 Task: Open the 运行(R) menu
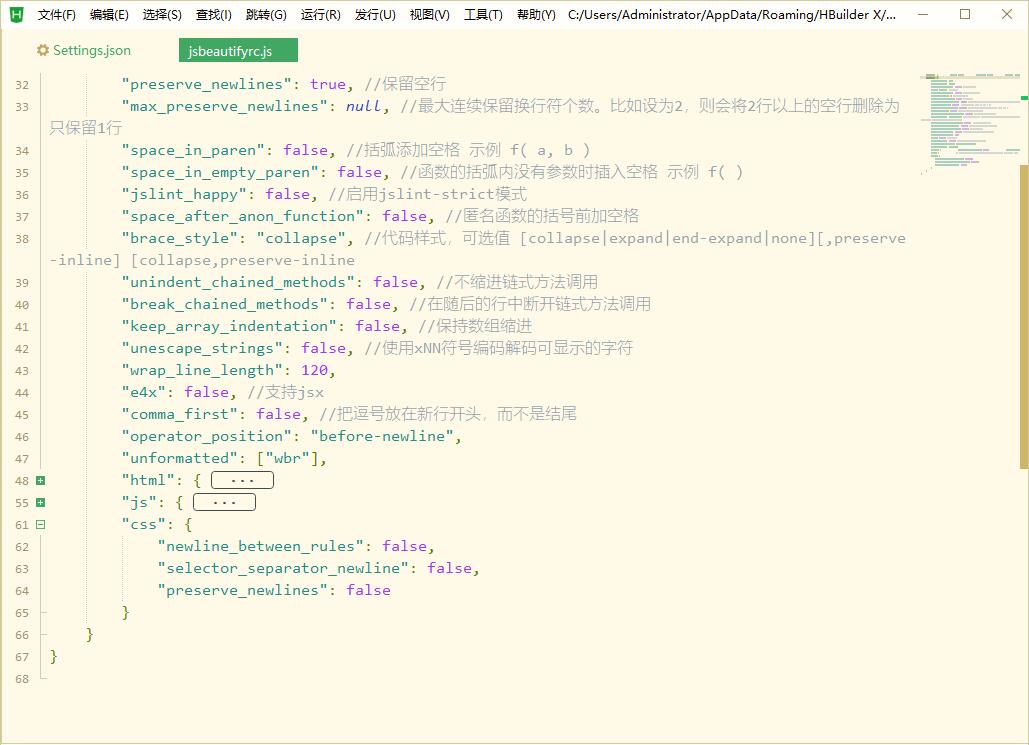pos(320,15)
